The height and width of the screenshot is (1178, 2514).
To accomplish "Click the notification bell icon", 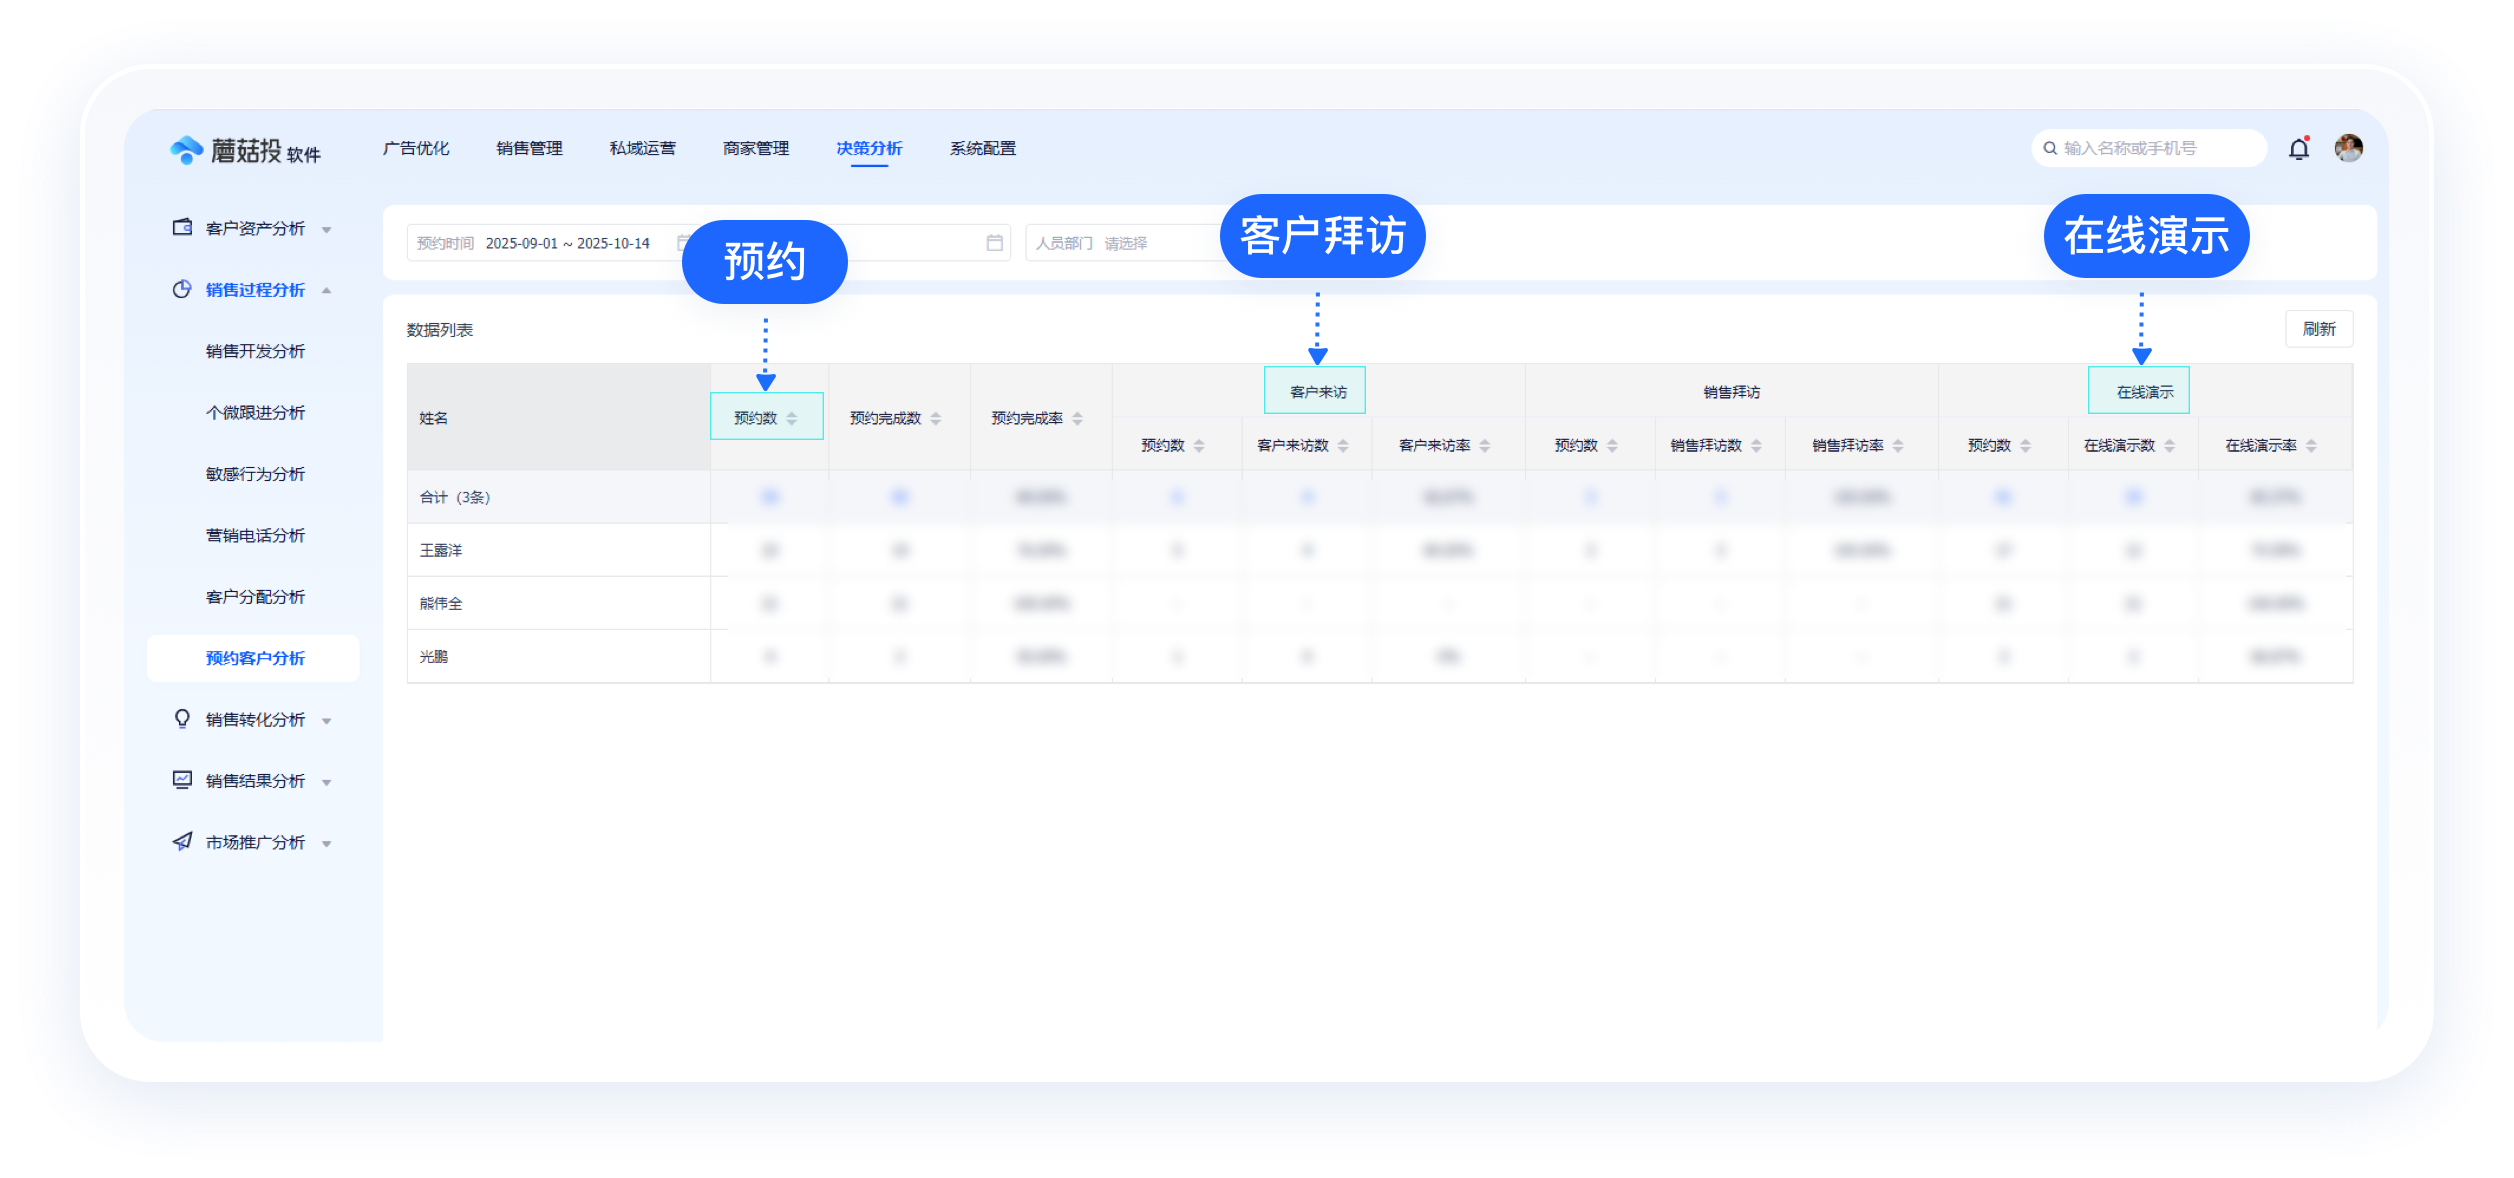I will click(x=2297, y=147).
